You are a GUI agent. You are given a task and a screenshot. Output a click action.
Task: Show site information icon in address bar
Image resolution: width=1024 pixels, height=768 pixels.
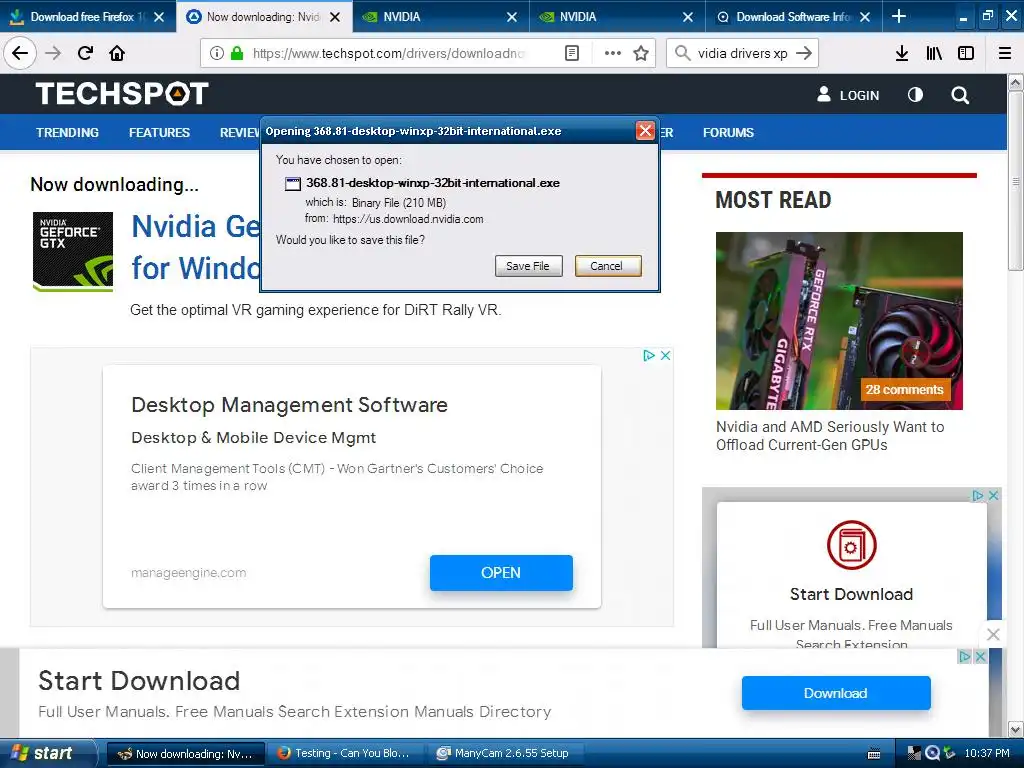217,53
